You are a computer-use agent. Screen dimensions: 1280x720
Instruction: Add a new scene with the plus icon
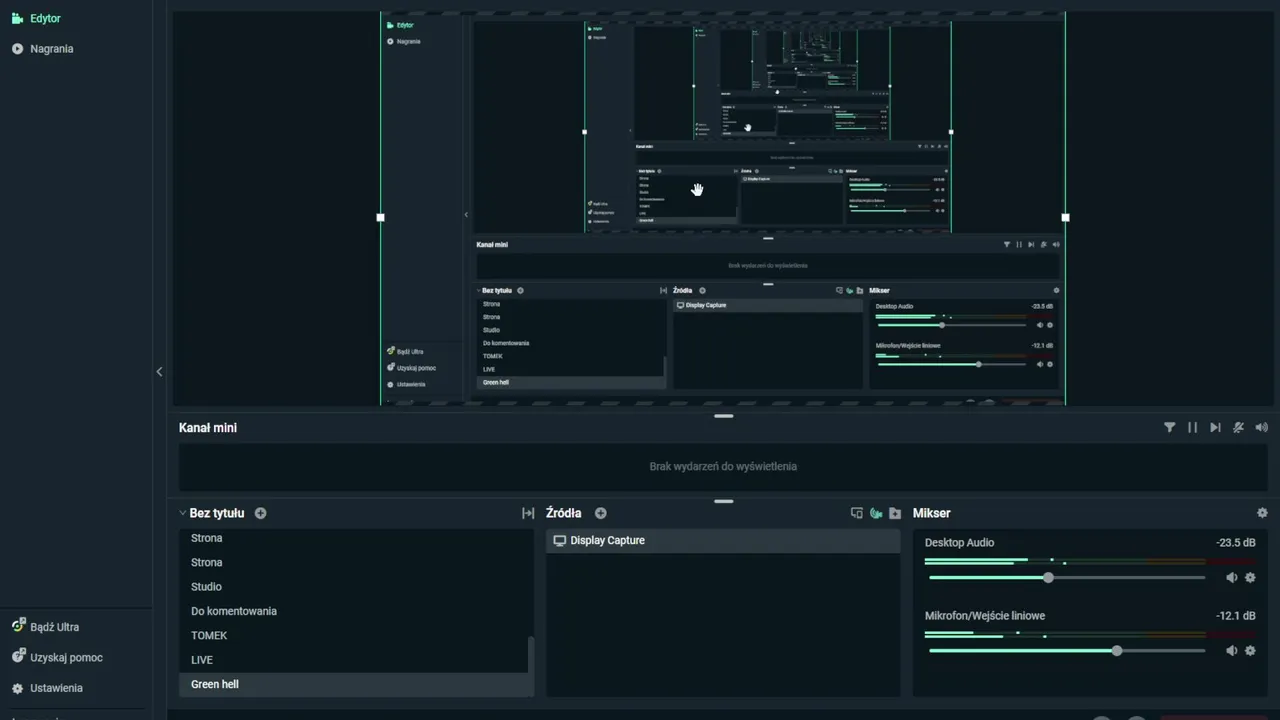pos(261,513)
